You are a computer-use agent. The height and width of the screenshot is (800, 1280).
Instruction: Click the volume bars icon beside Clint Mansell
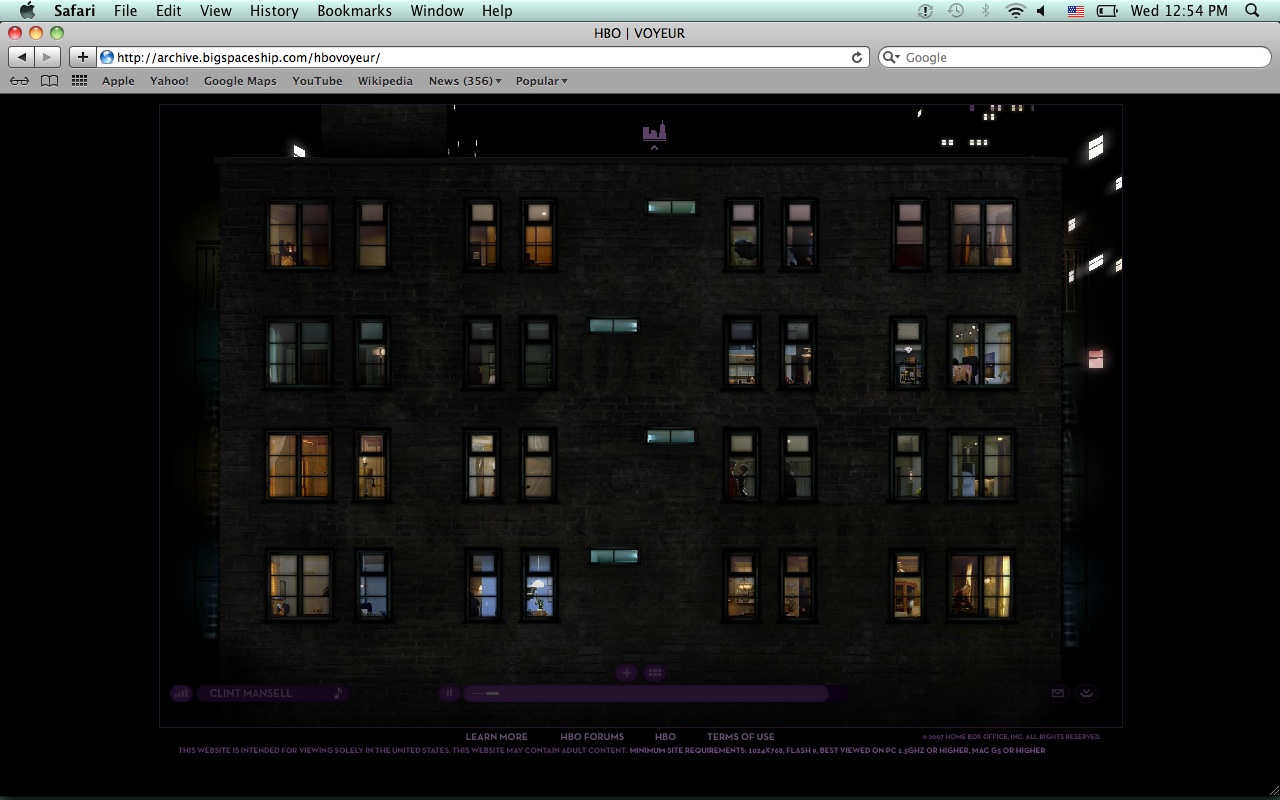point(181,693)
